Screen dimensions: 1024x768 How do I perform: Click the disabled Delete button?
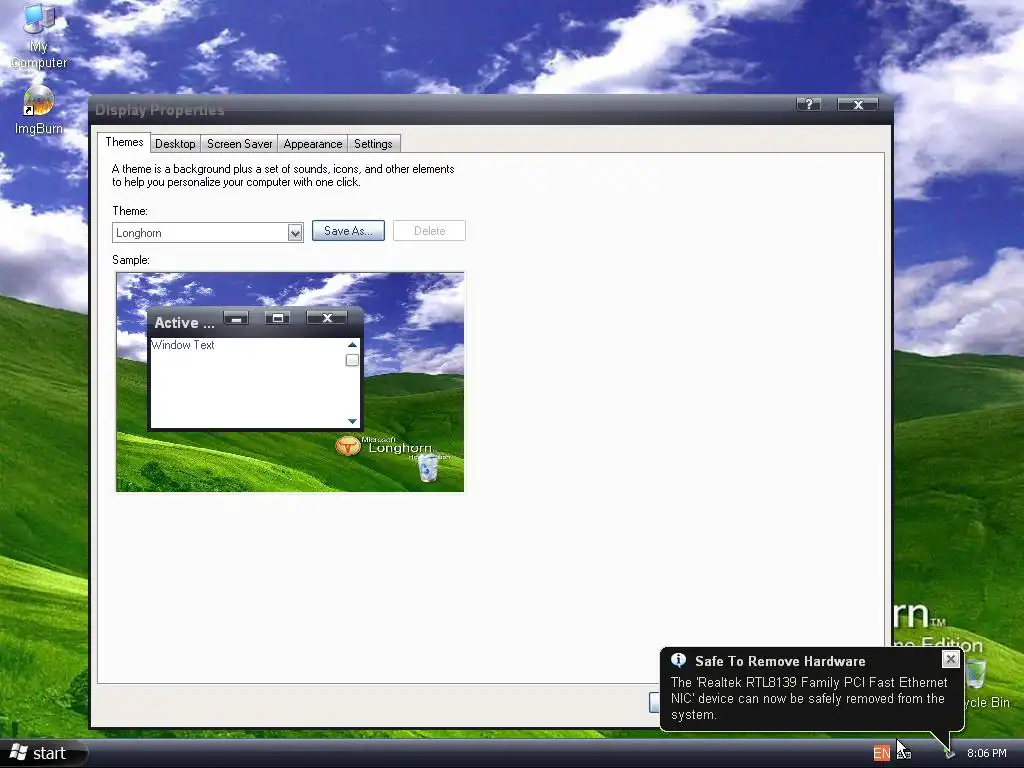pos(429,231)
